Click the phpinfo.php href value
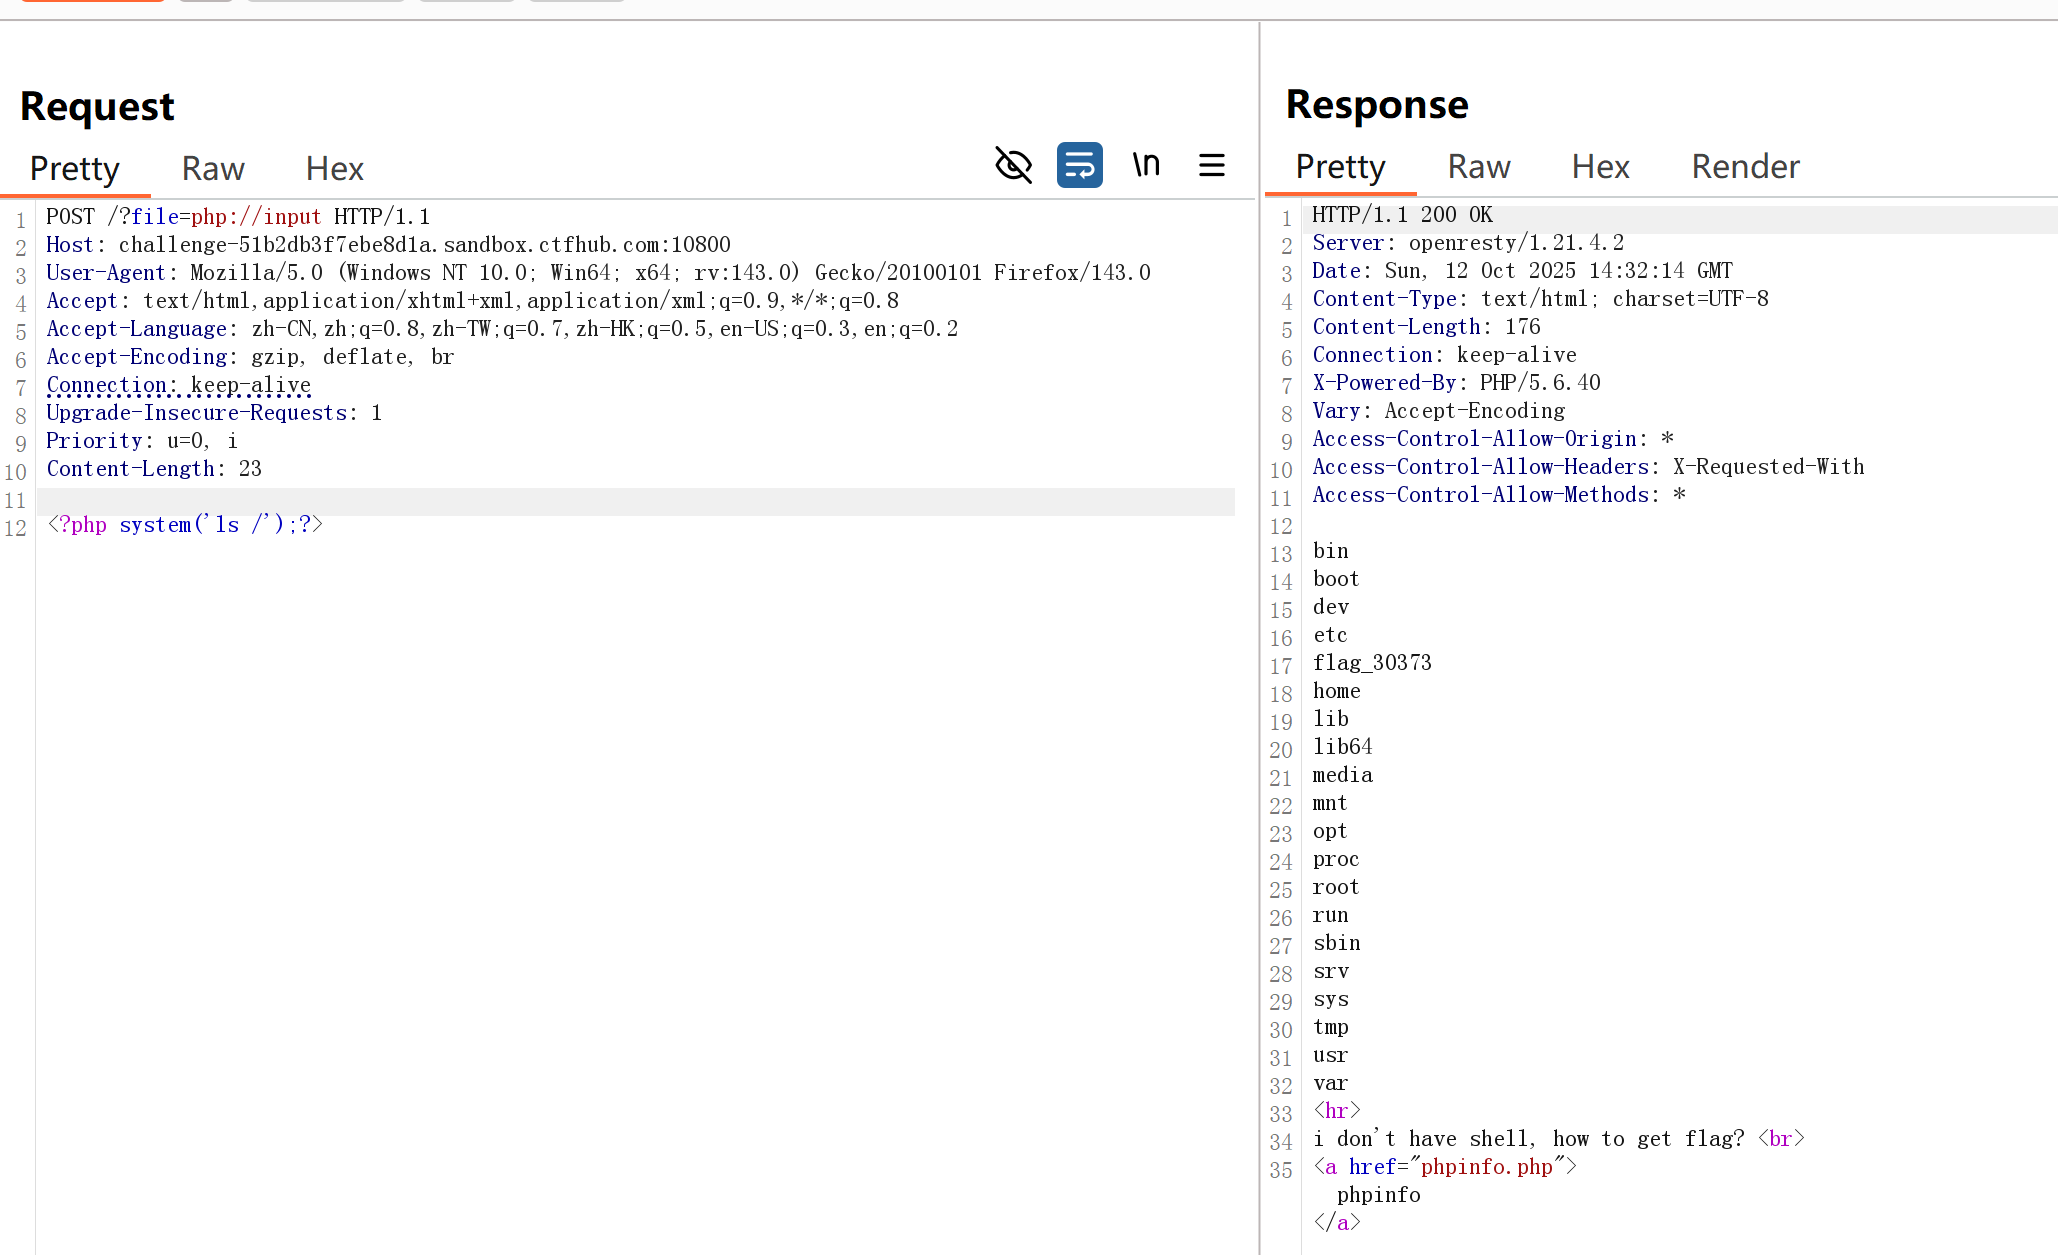 pyautogui.click(x=1486, y=1167)
